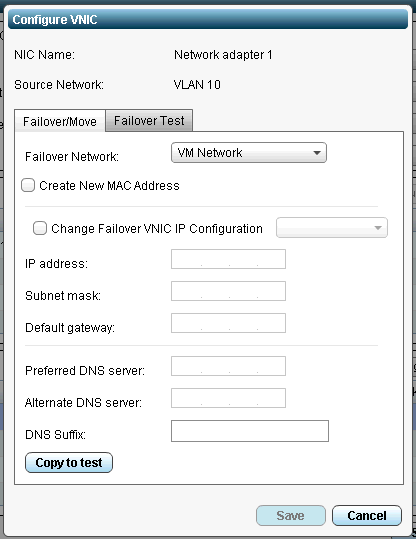Click the VLAN 10 source network value
Screen dimensions: 416x539
point(197,85)
